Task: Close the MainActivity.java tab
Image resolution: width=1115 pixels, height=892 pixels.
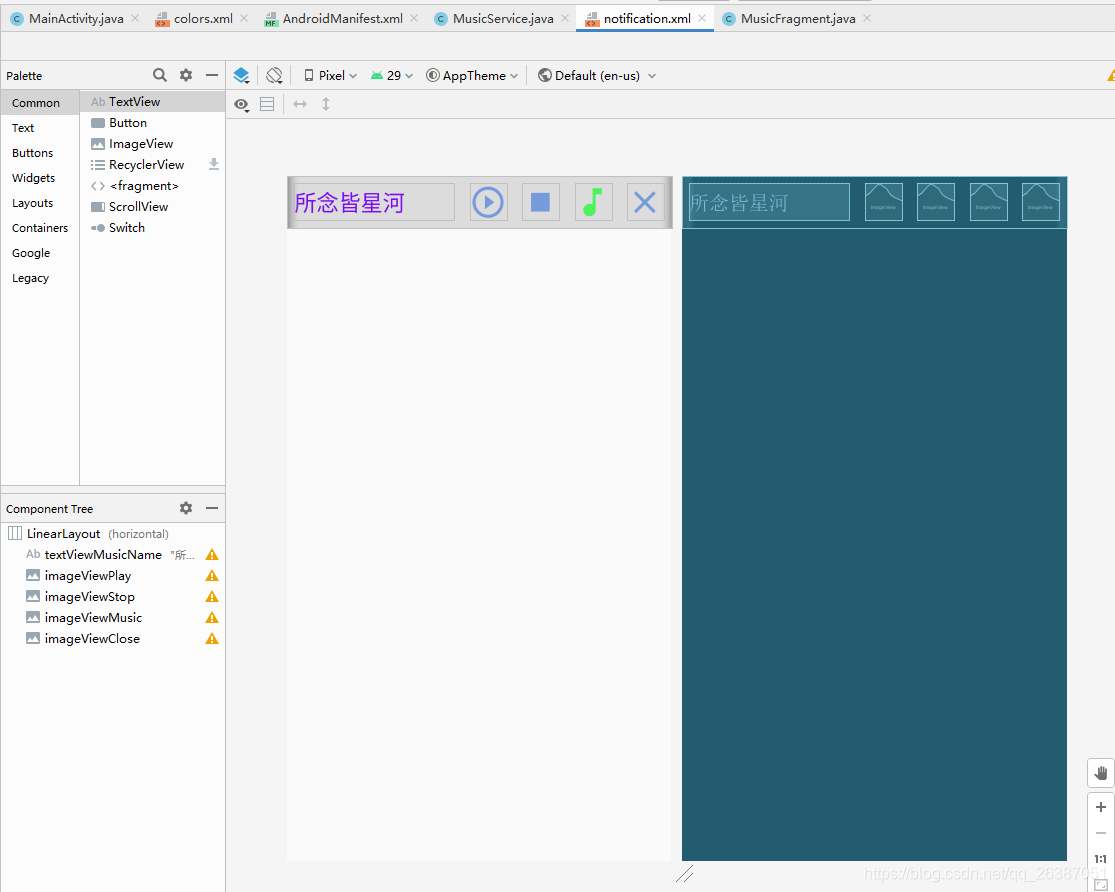Action: point(135,18)
